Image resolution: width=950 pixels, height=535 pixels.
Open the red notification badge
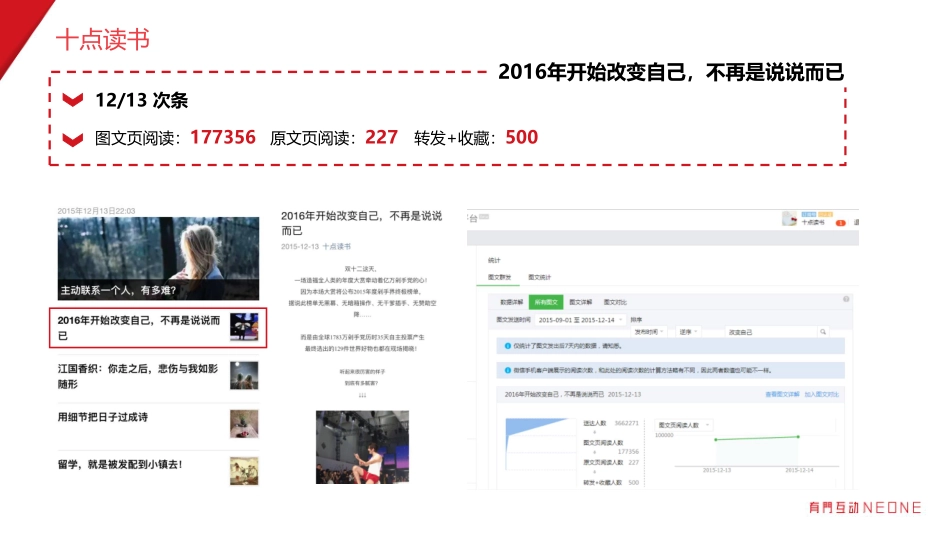pyautogui.click(x=840, y=223)
